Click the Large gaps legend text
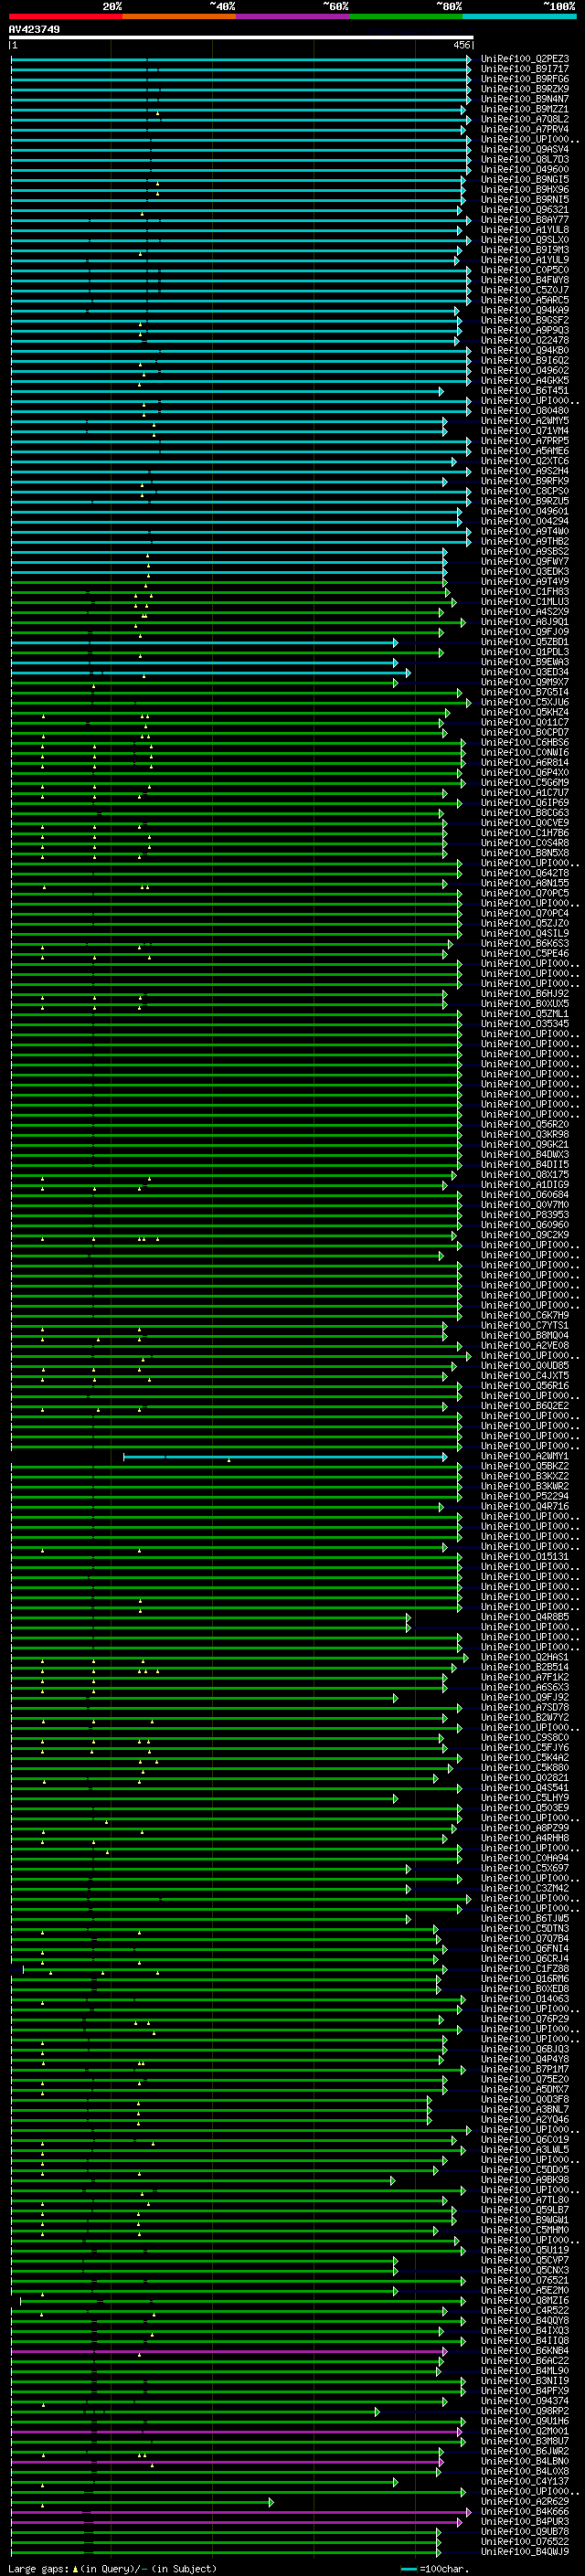585x2576 pixels. pos(112,2569)
